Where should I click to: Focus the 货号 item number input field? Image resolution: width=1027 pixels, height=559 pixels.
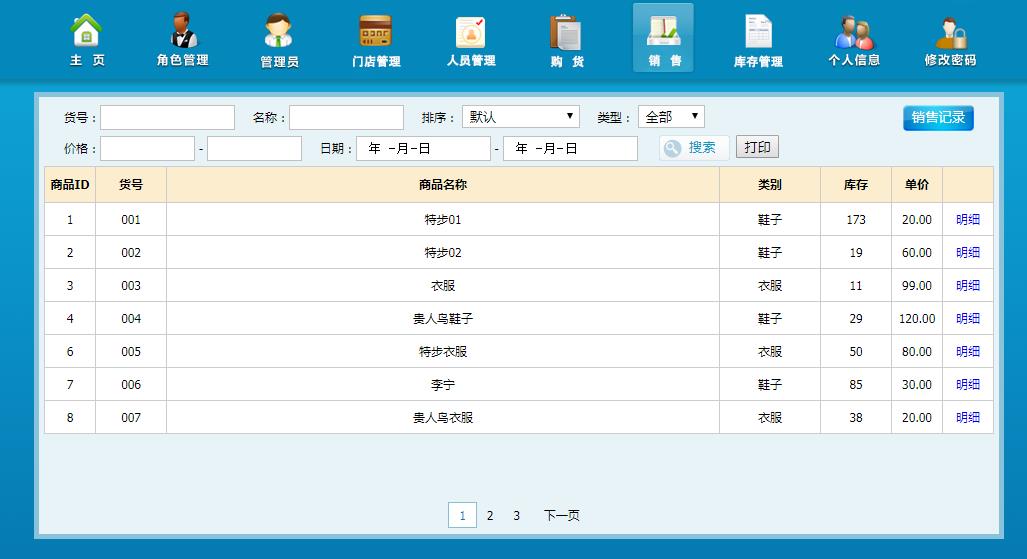click(x=167, y=118)
